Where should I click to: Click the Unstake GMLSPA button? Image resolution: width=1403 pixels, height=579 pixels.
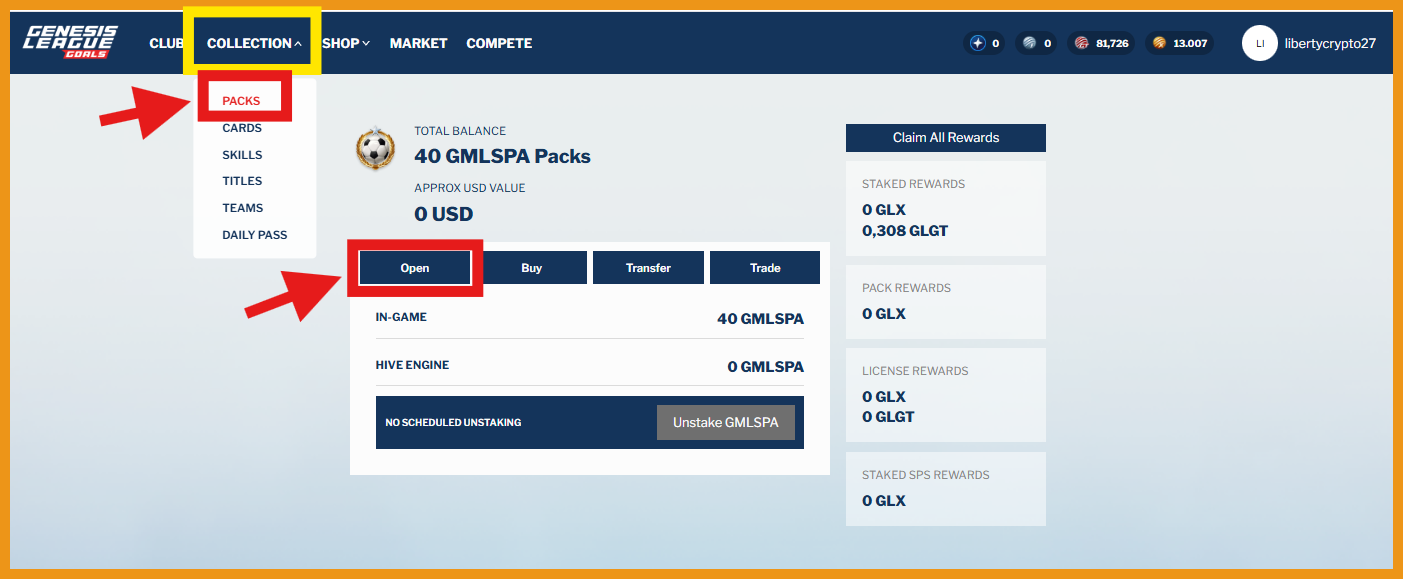725,422
